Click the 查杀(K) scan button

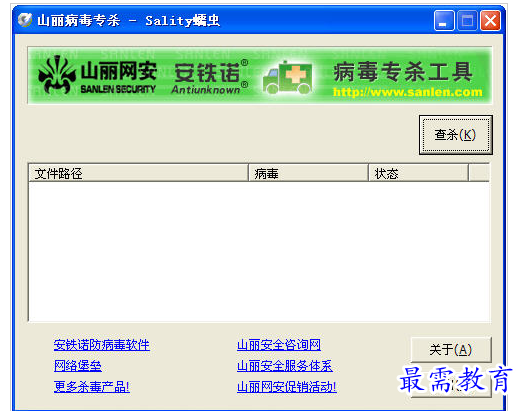coord(455,135)
